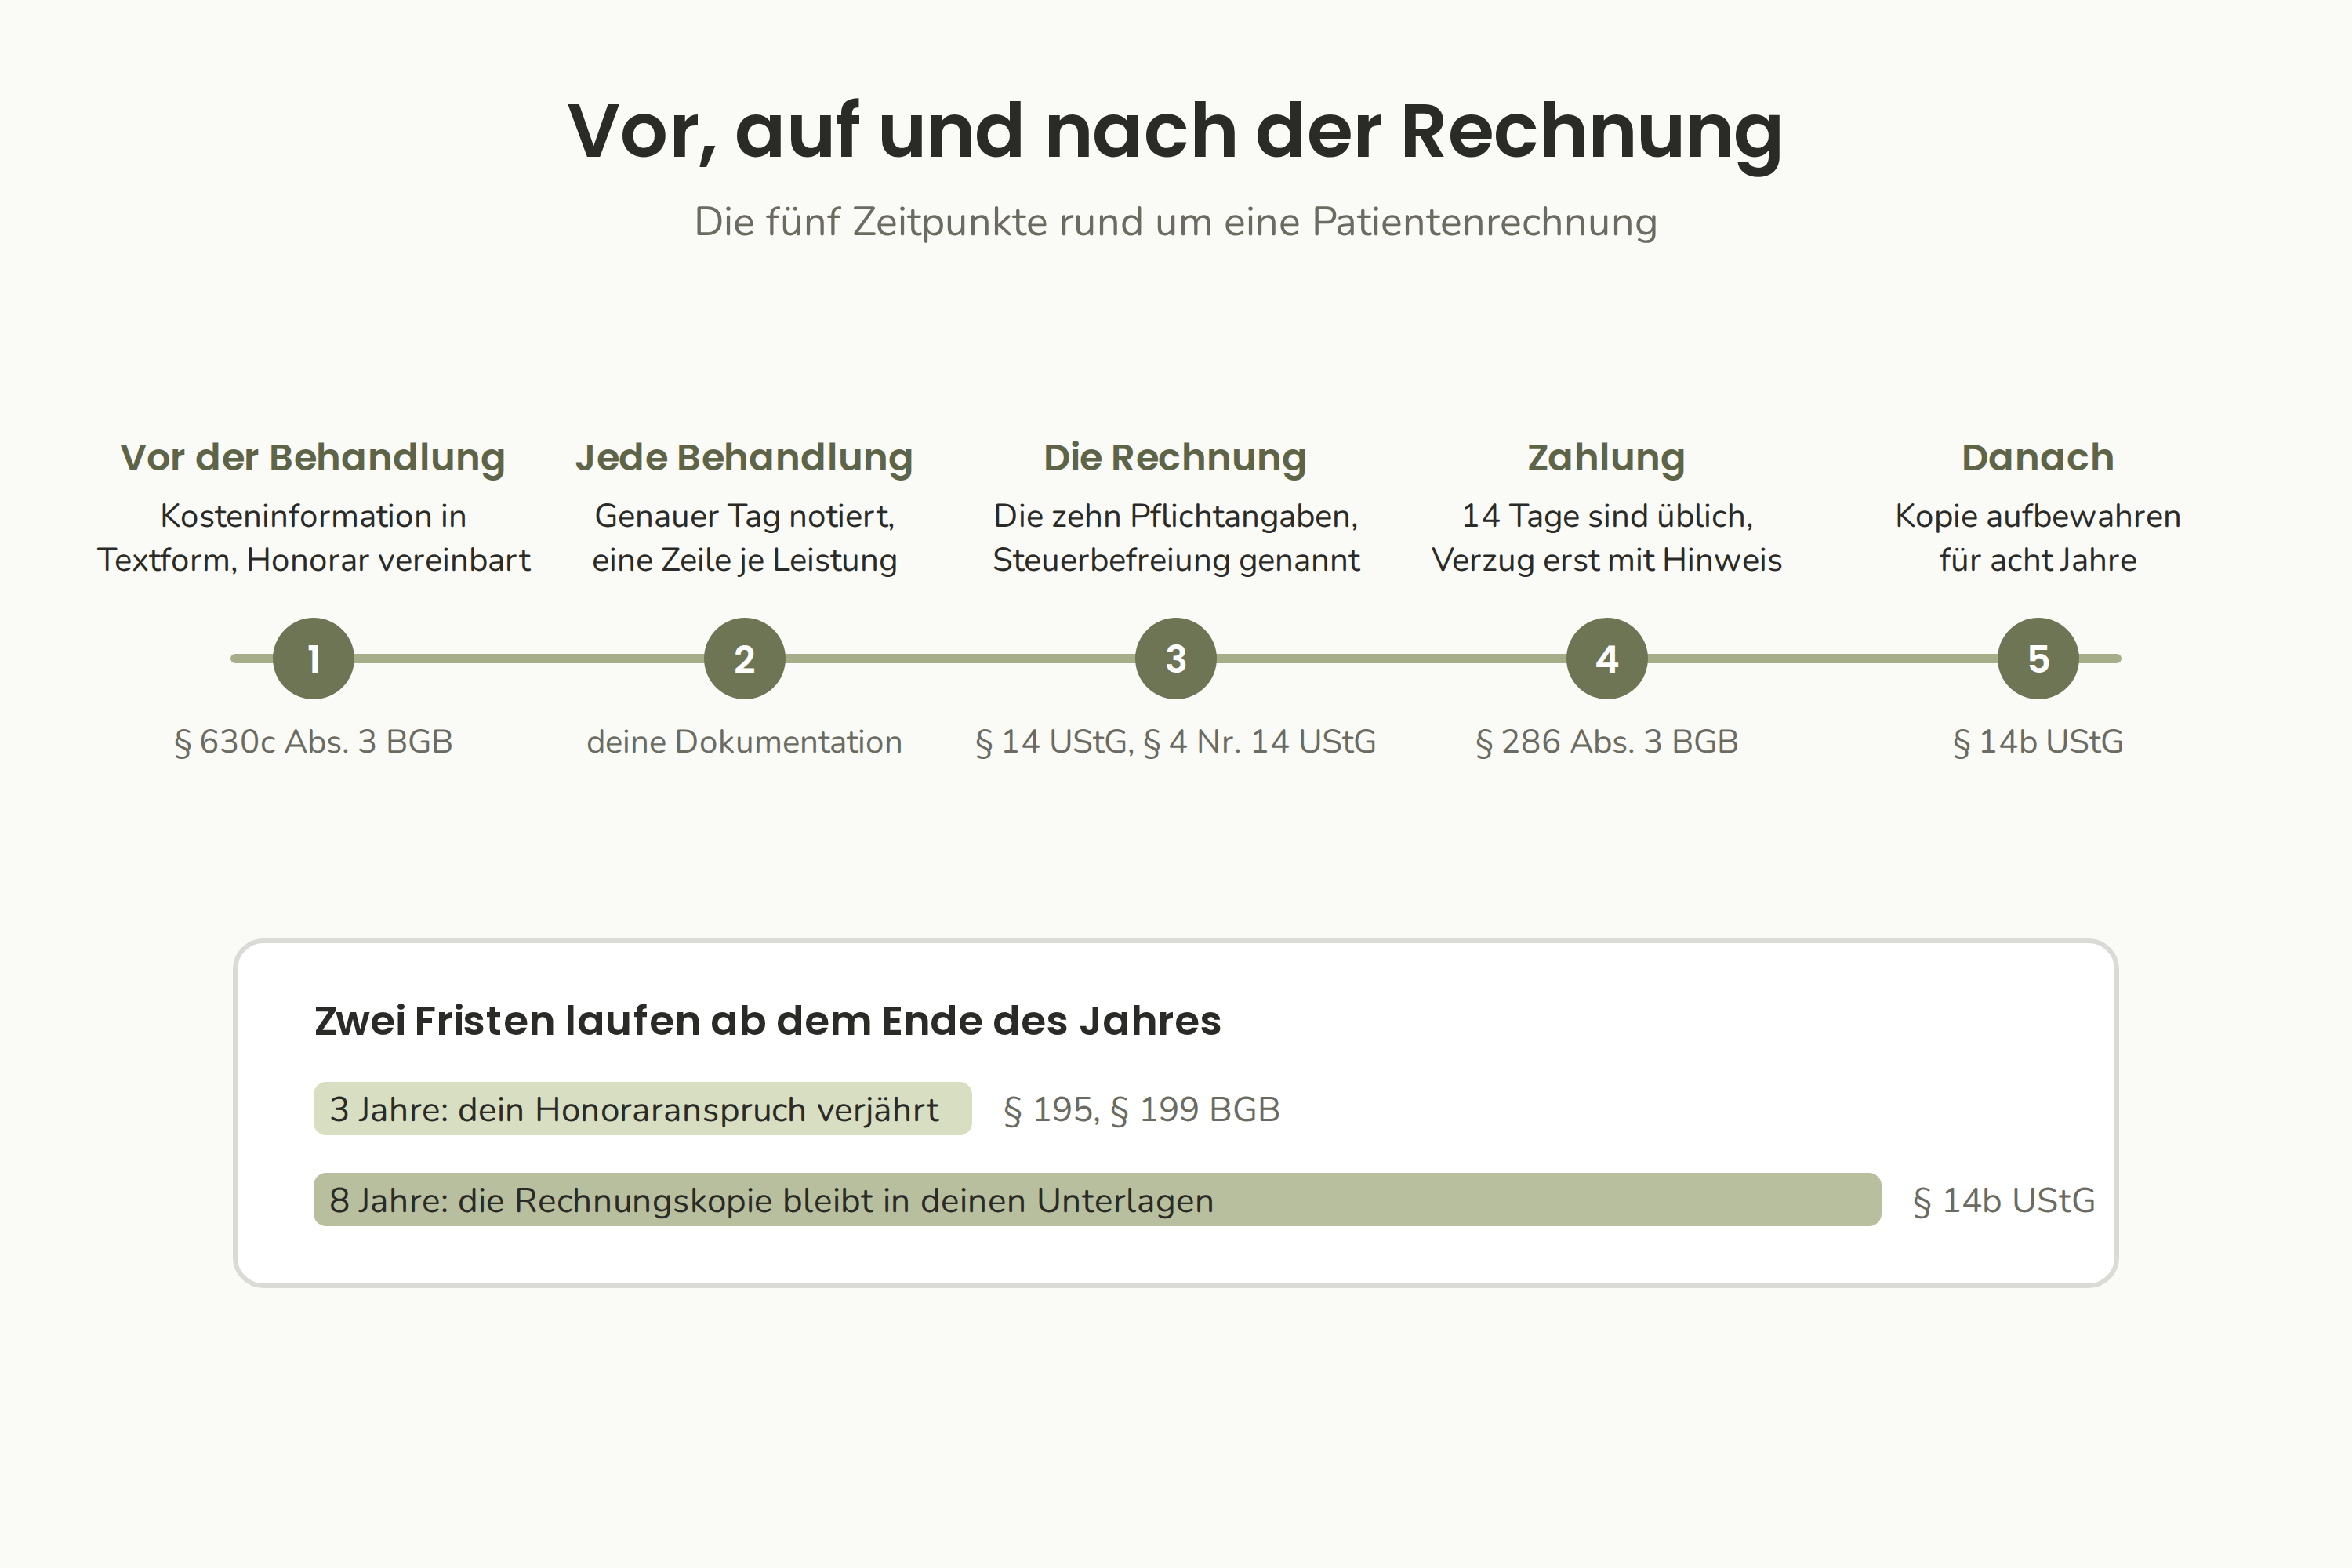Click timeline marker number 5
The image size is (2352, 1568).
click(2038, 658)
